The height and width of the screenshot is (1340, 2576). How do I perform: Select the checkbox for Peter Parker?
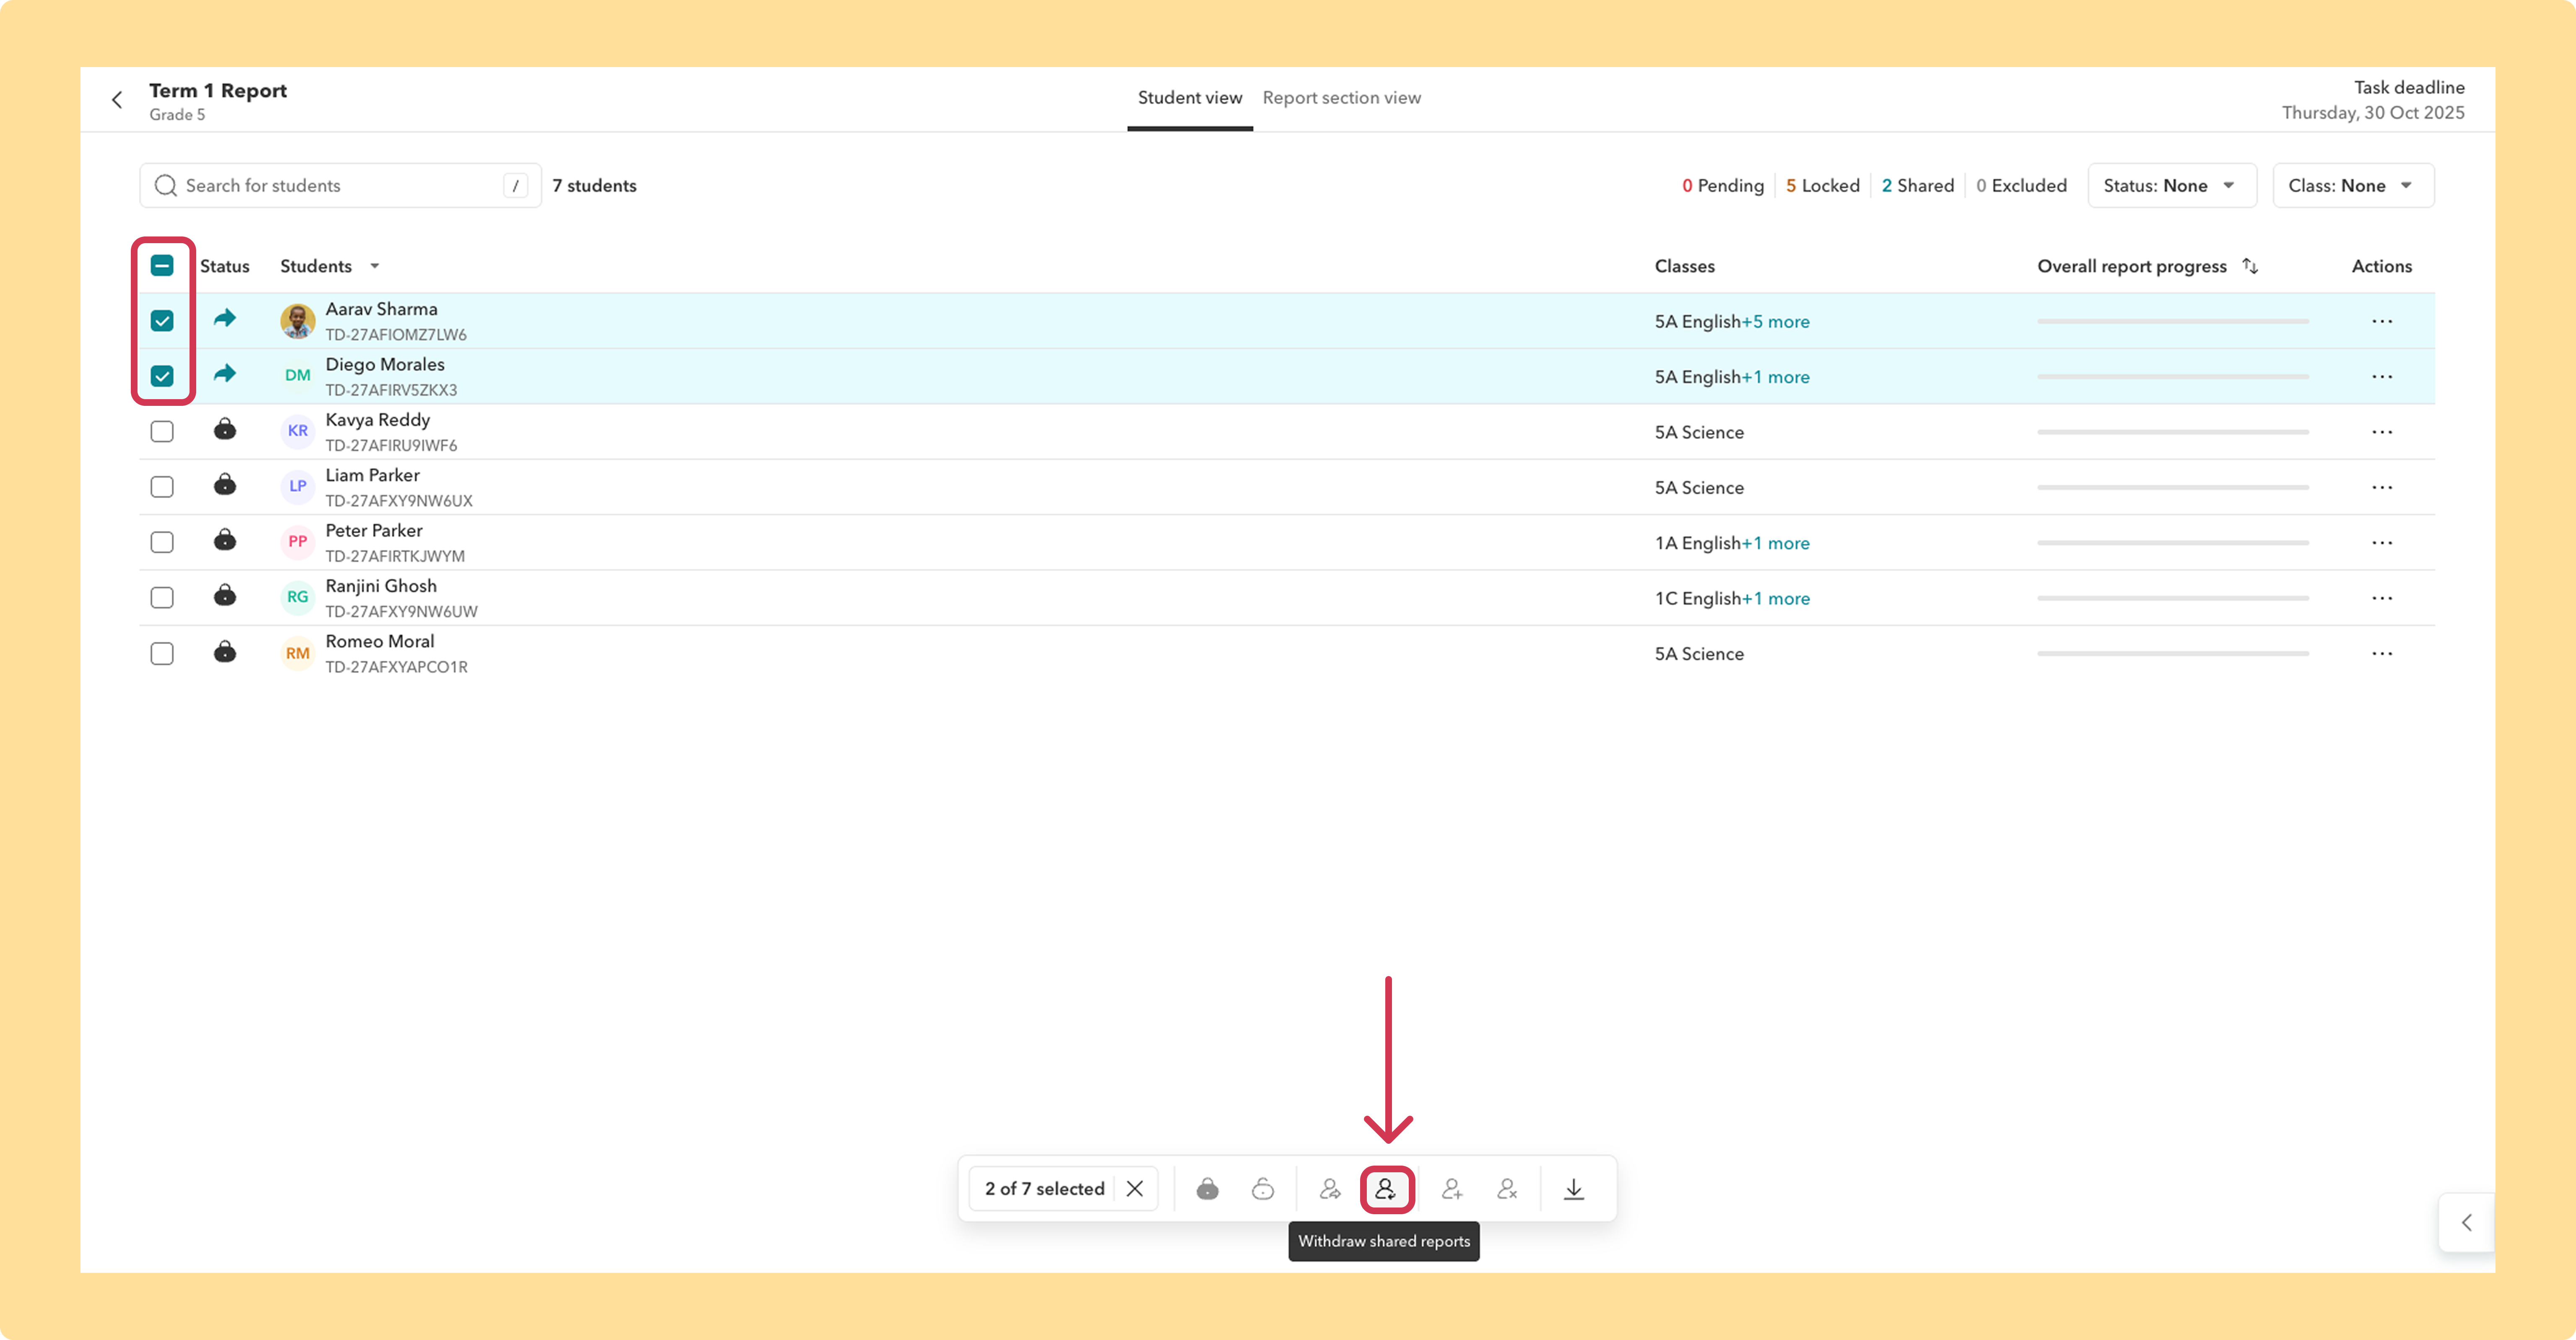tap(162, 542)
